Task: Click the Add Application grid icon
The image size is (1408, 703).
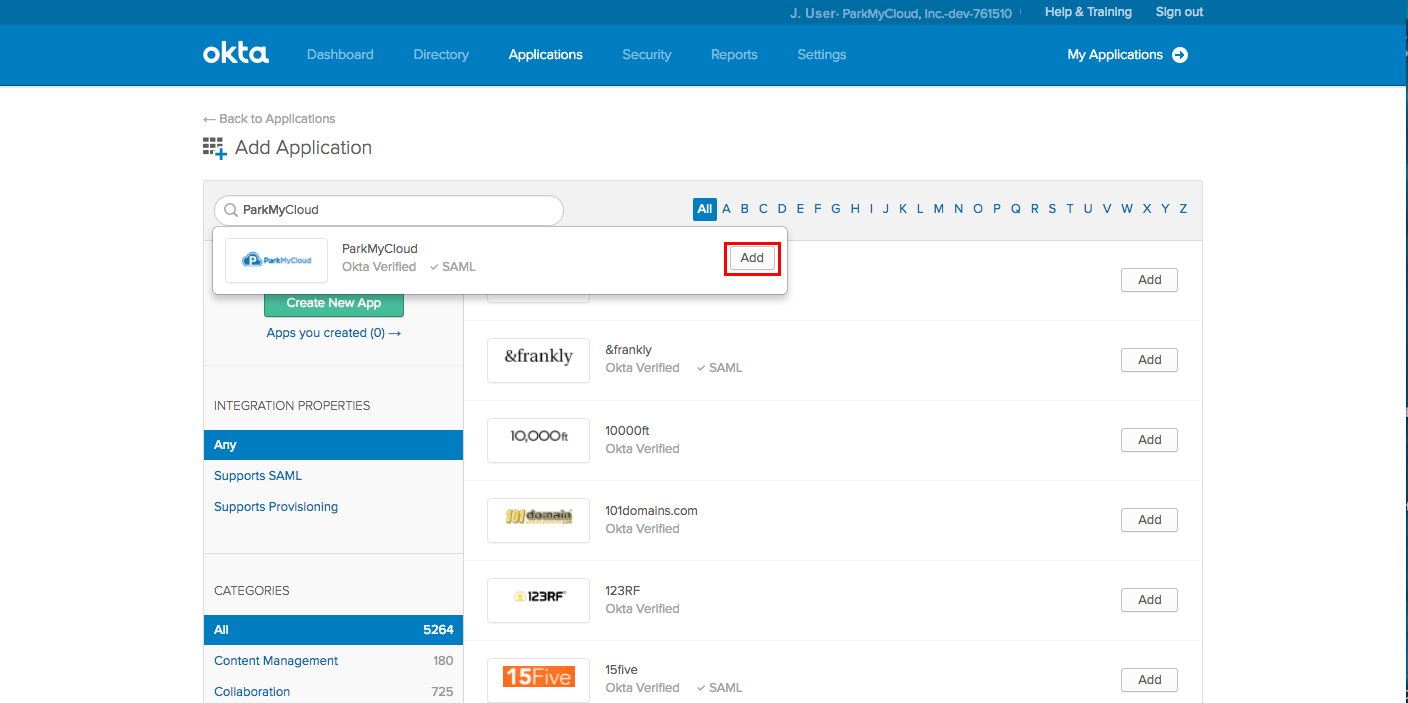Action: pyautogui.click(x=214, y=148)
